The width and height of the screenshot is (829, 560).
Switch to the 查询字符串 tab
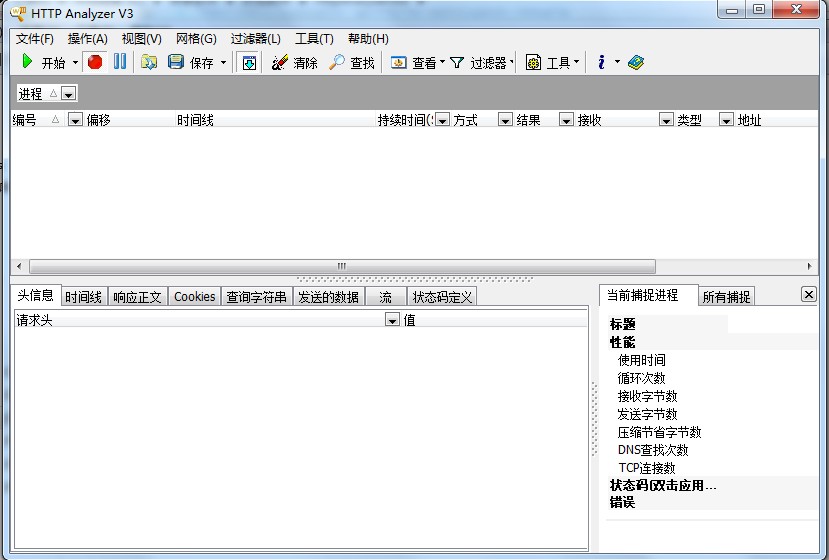256,297
